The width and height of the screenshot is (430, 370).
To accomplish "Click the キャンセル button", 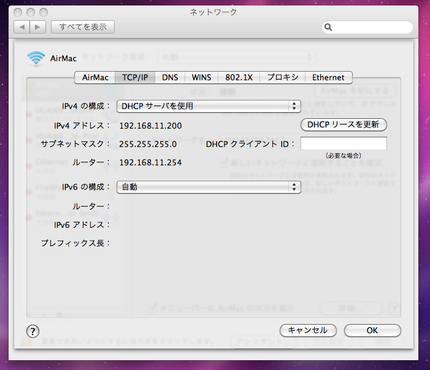I will (308, 331).
